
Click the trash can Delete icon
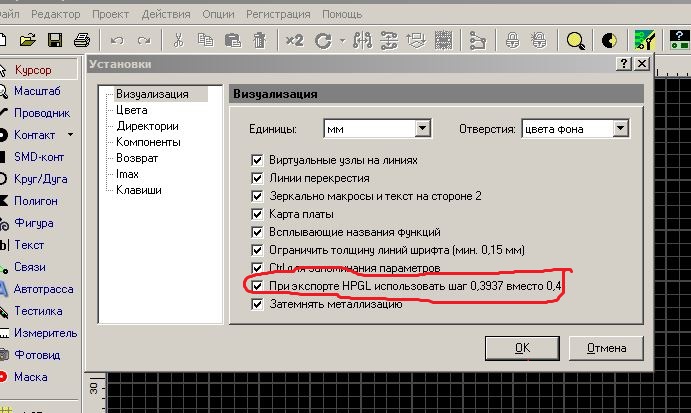(x=260, y=41)
